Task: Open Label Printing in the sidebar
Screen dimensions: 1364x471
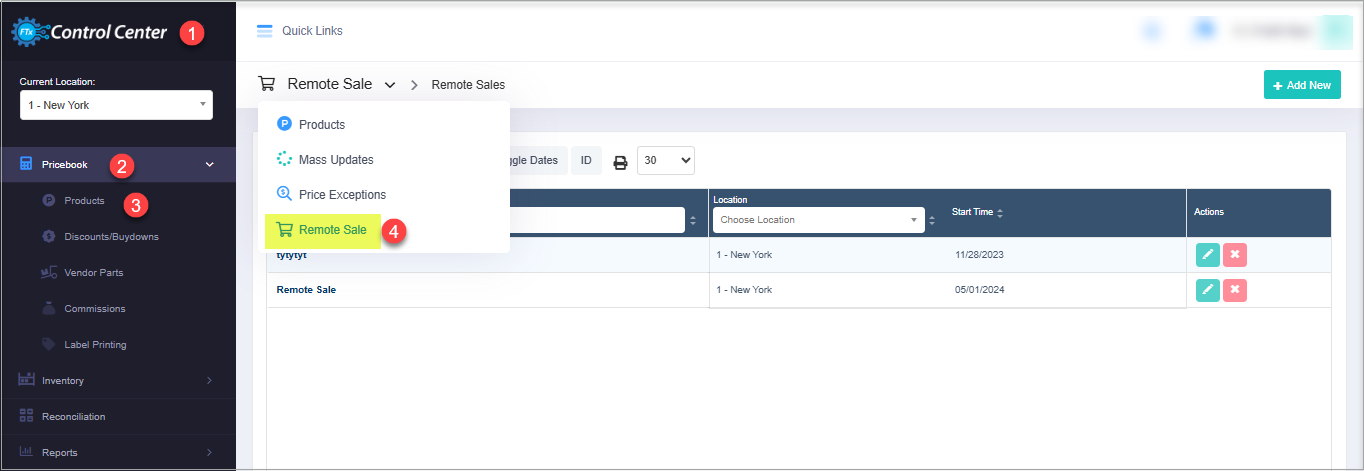Action: pyautogui.click(x=95, y=344)
